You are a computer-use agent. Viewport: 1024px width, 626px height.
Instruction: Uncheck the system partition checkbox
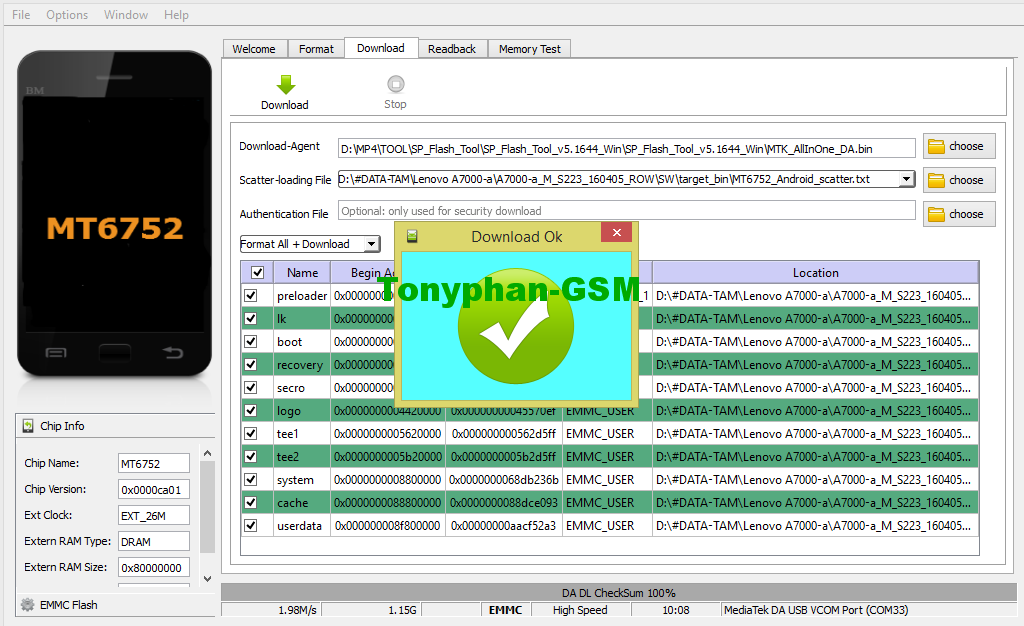[250, 480]
